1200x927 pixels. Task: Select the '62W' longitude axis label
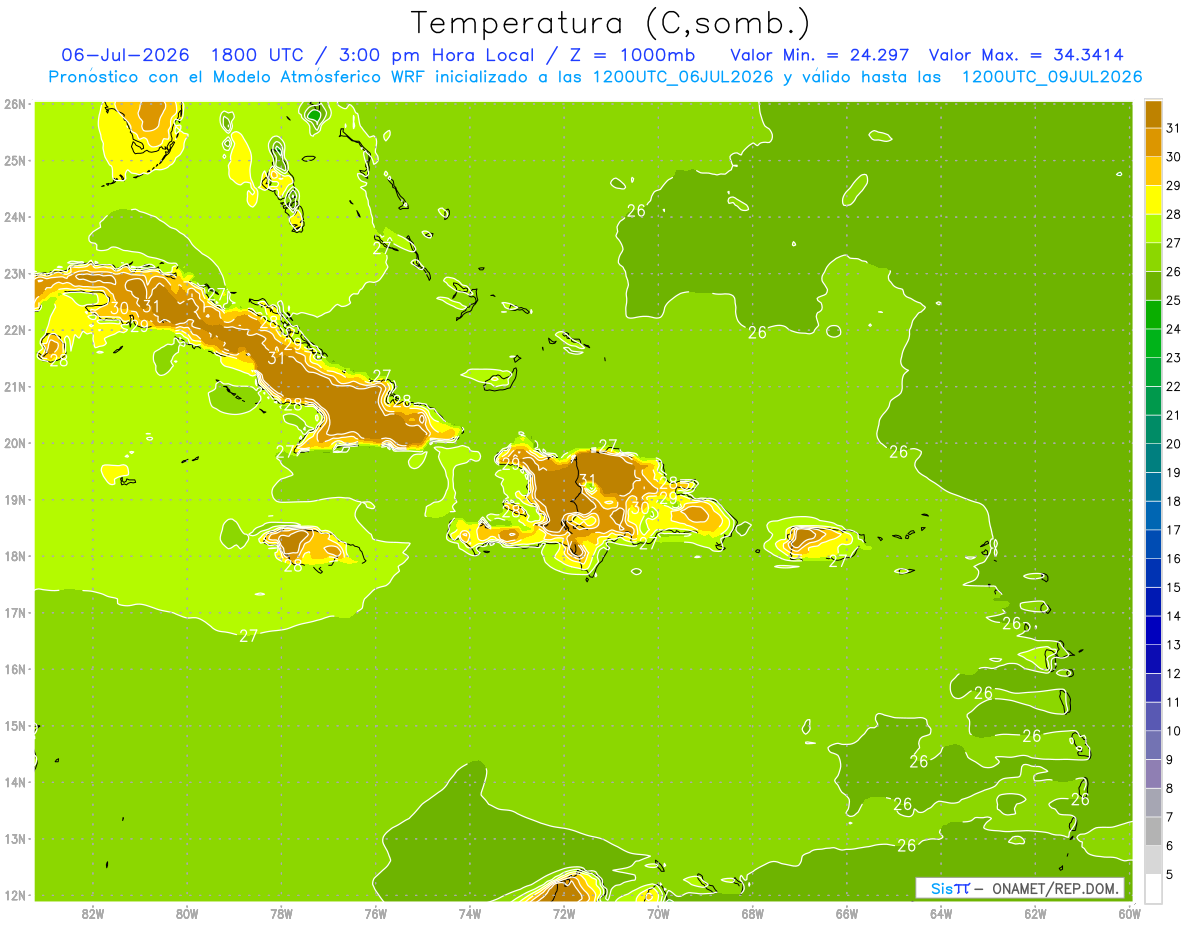(1035, 913)
